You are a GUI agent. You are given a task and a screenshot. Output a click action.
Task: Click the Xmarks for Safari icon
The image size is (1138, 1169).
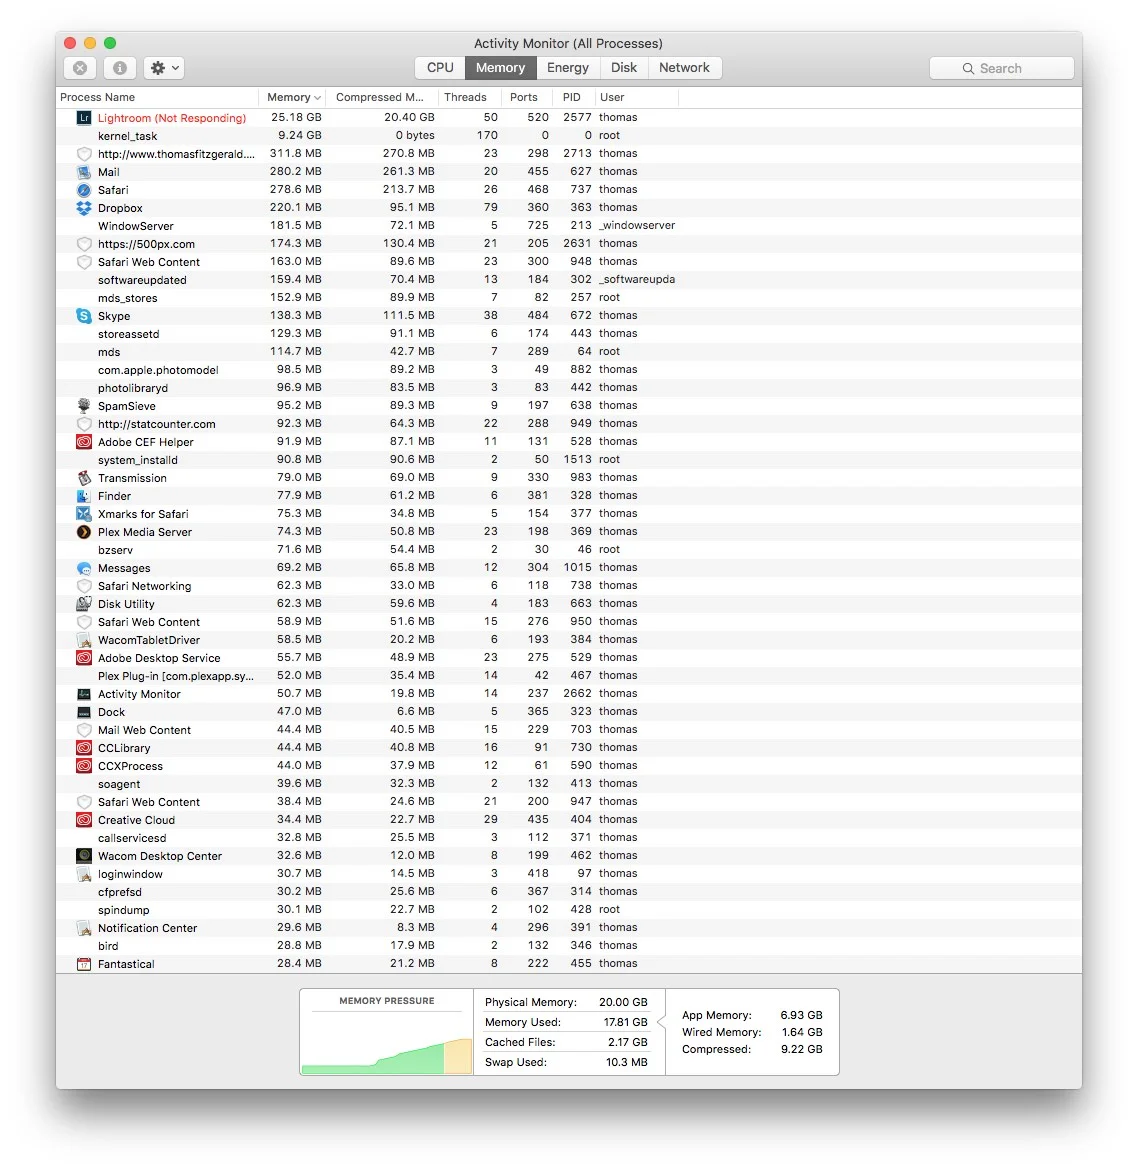coord(84,514)
